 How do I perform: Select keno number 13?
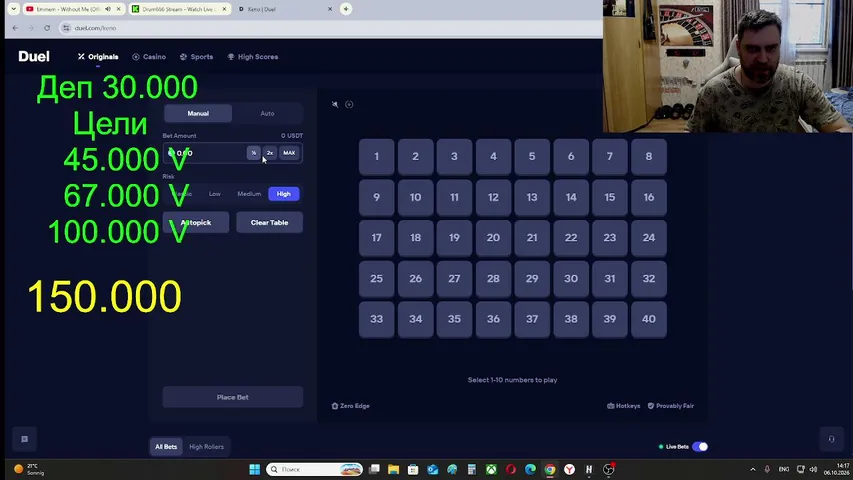(x=532, y=198)
